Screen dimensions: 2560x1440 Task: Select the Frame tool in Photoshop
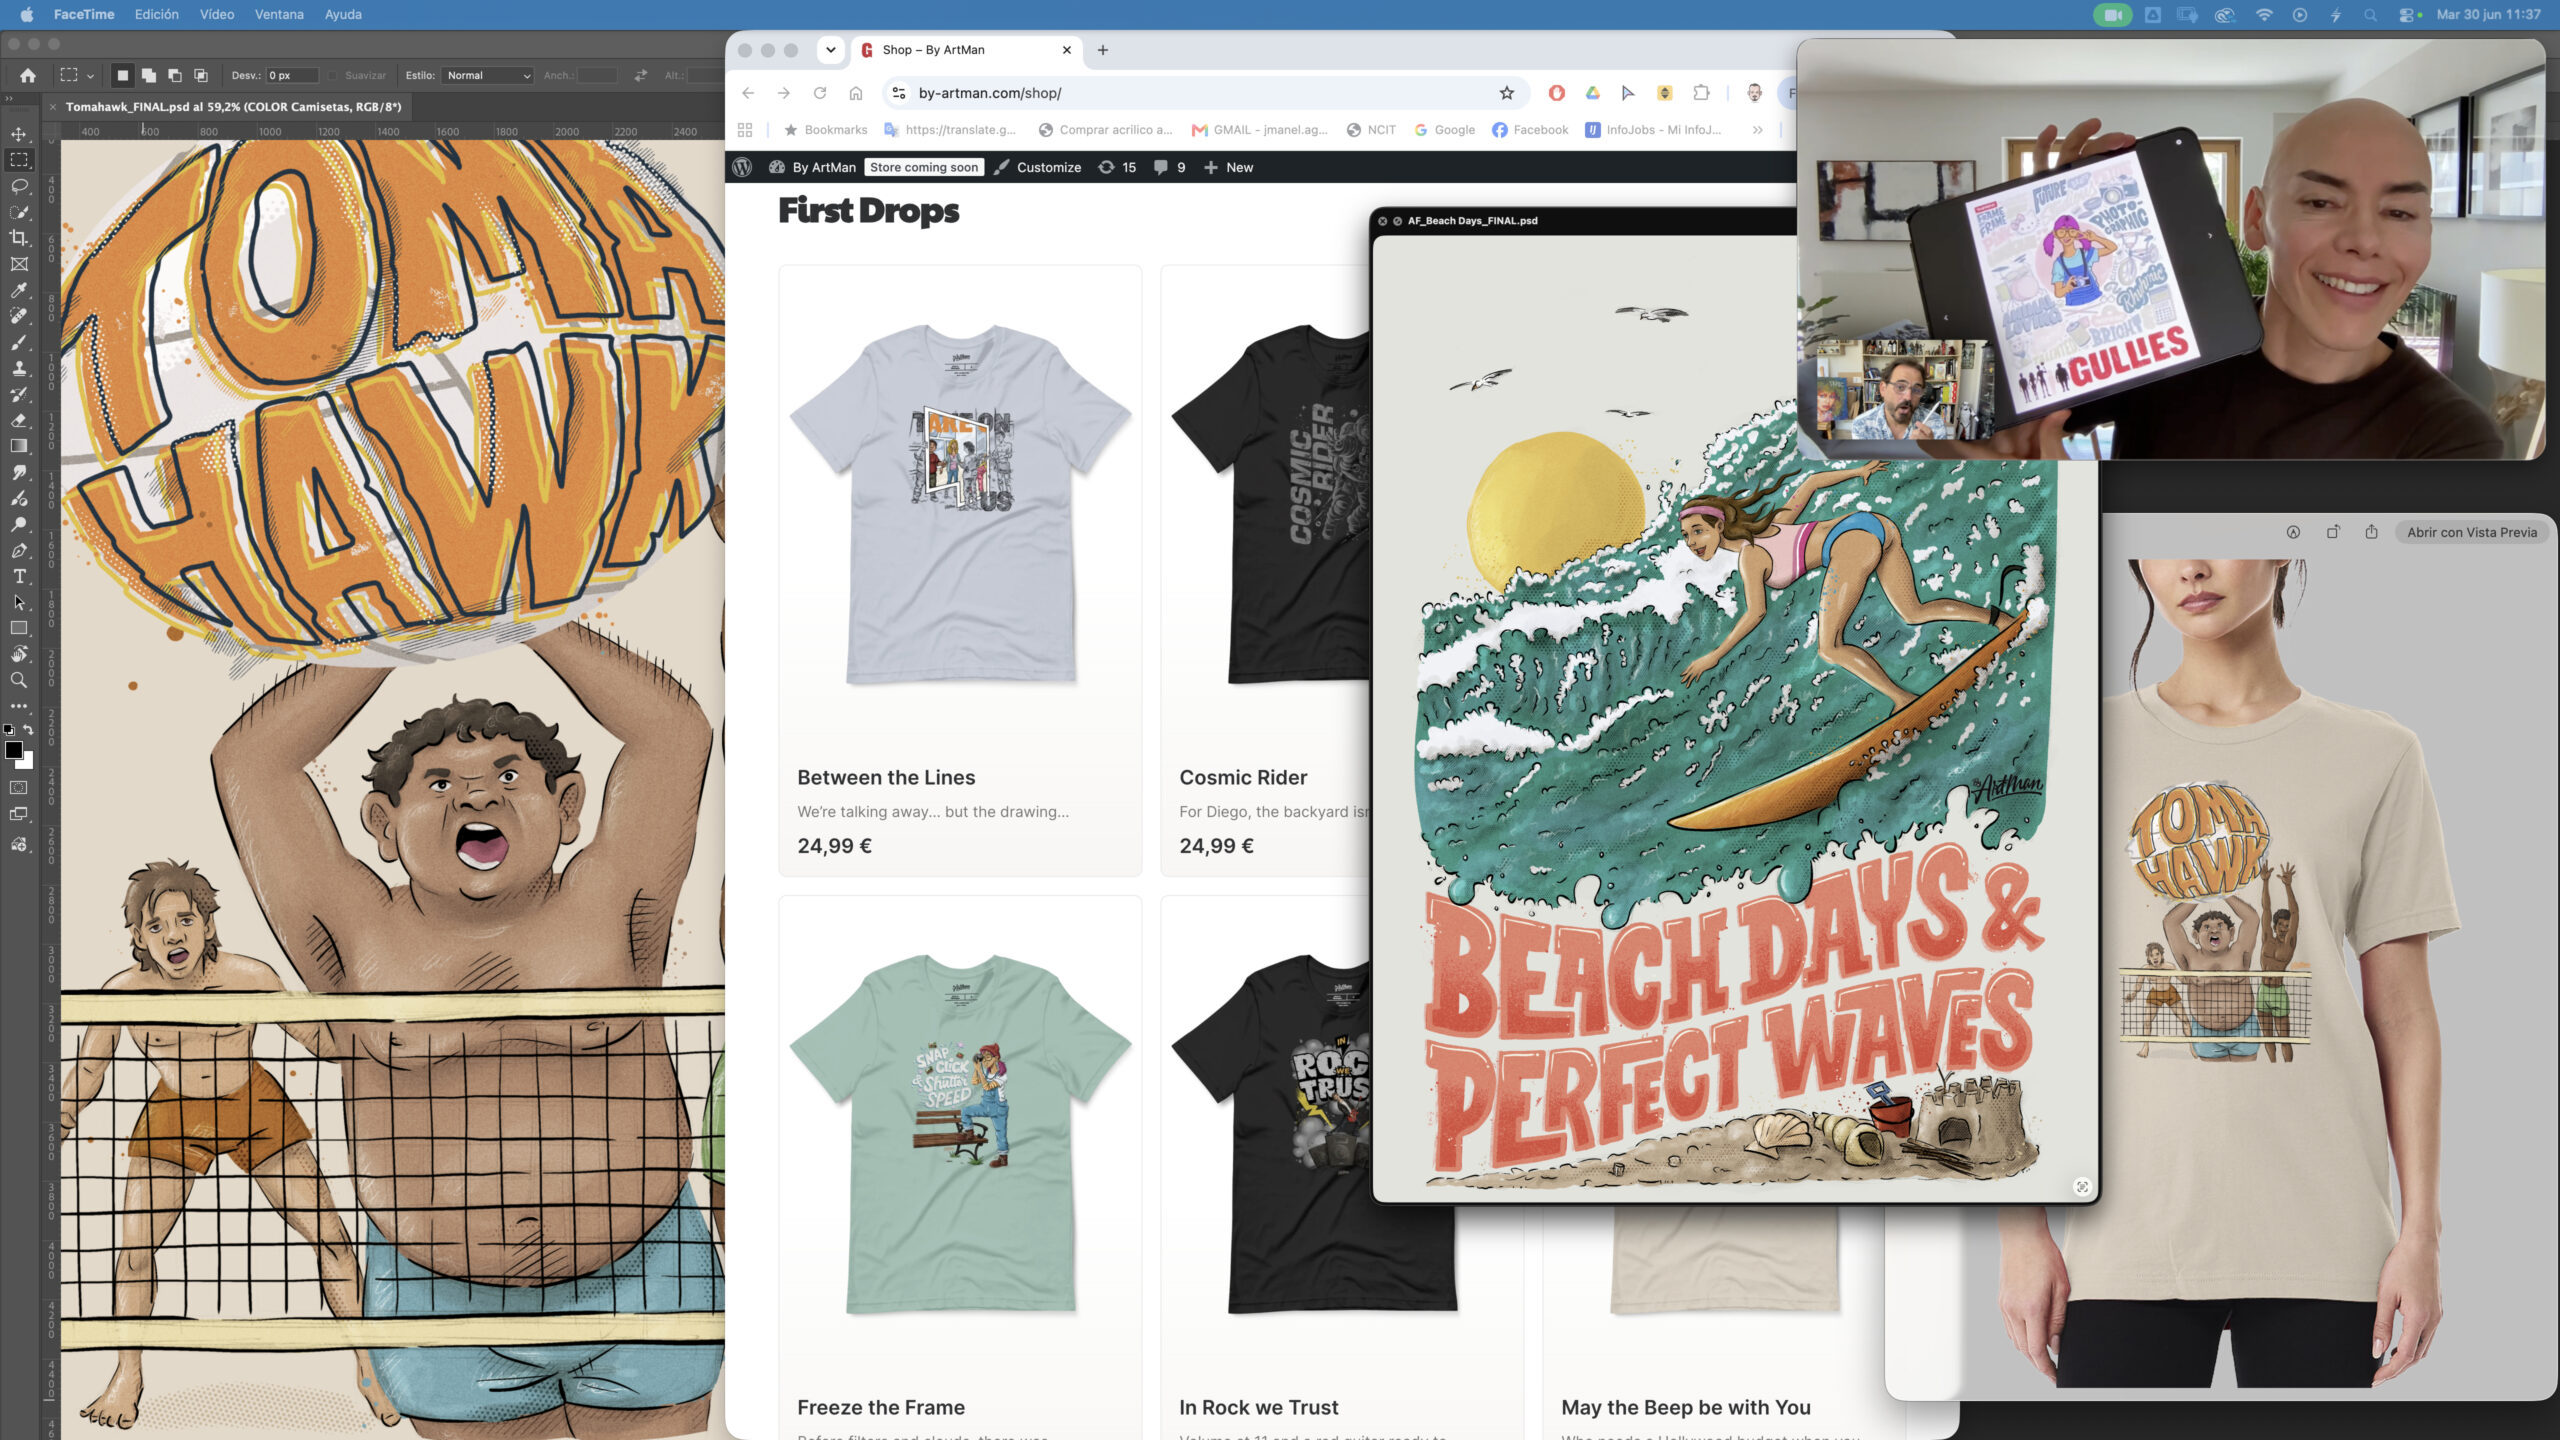click(x=19, y=264)
